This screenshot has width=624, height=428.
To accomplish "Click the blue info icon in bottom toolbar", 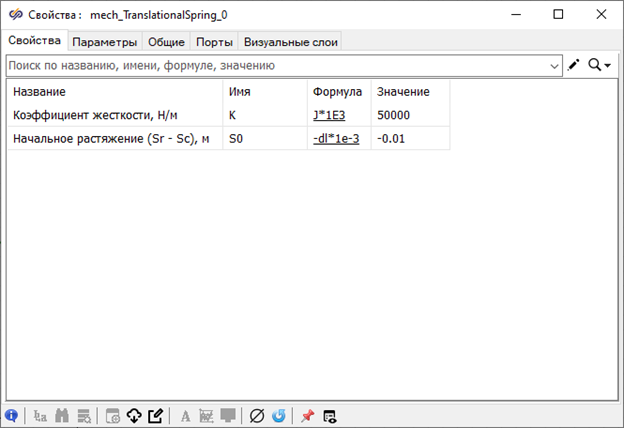I will (x=11, y=415).
